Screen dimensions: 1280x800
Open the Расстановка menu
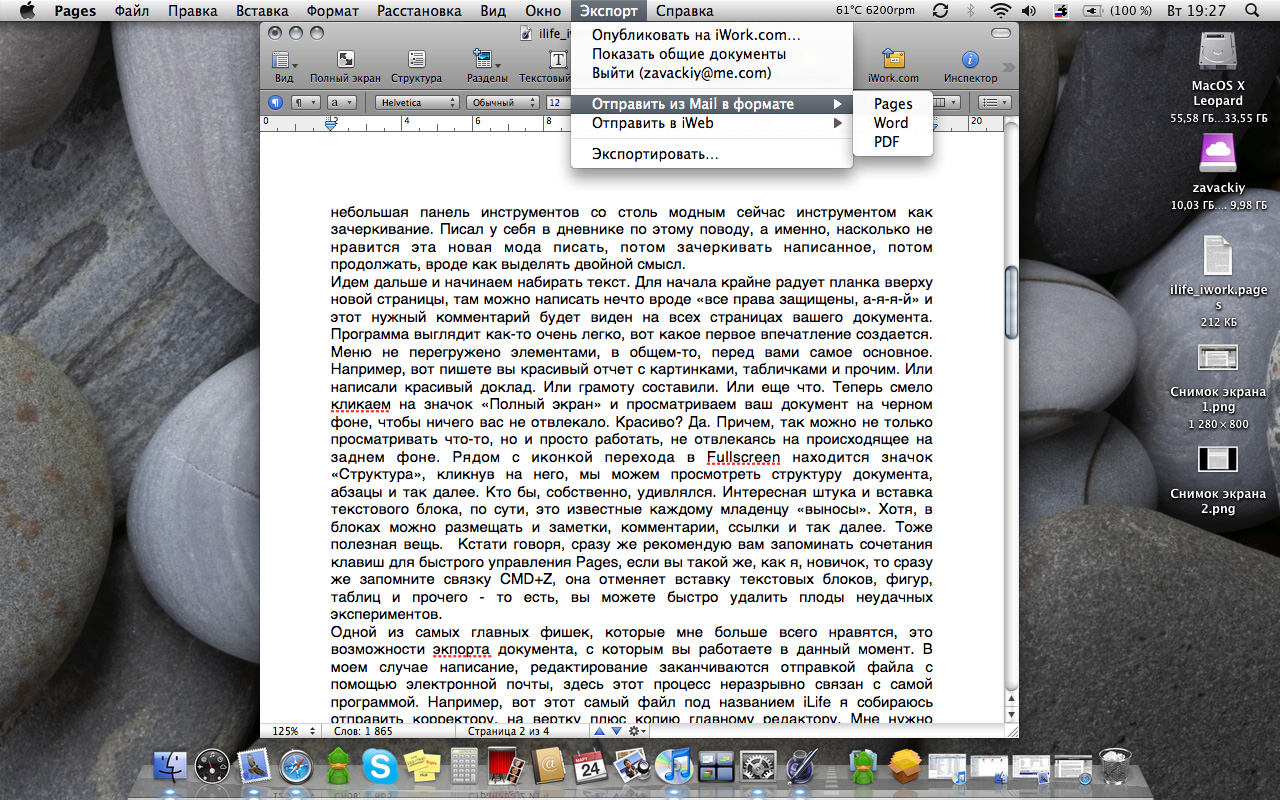[x=419, y=11]
